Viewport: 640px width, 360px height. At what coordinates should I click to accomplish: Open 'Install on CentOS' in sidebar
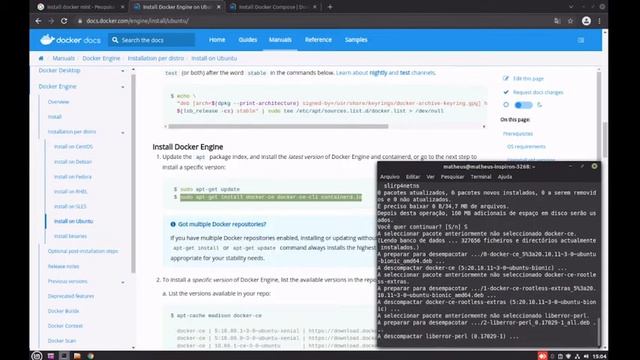(x=73, y=147)
